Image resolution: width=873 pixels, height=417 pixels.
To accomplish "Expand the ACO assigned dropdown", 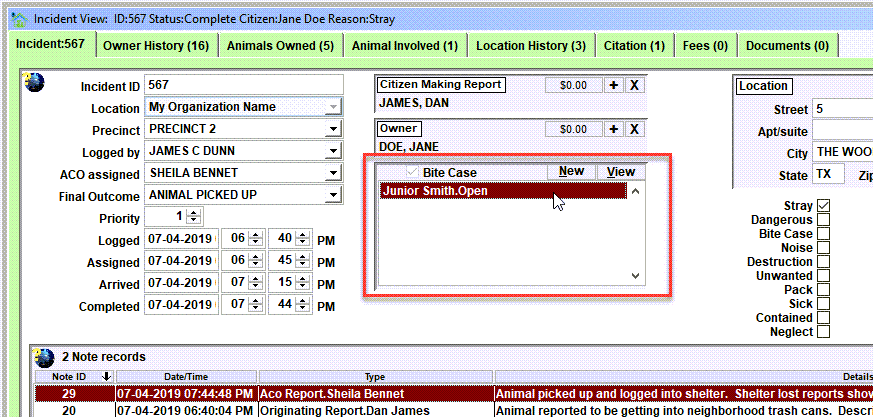I will coord(333,174).
